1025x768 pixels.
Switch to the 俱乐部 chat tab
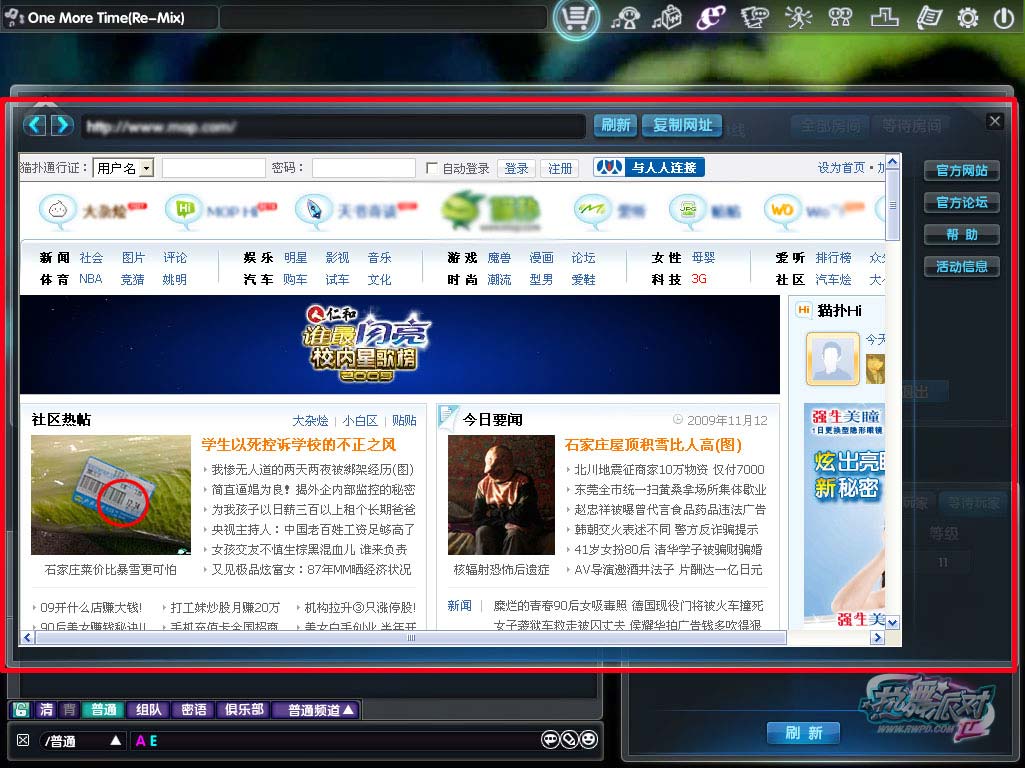(x=244, y=709)
